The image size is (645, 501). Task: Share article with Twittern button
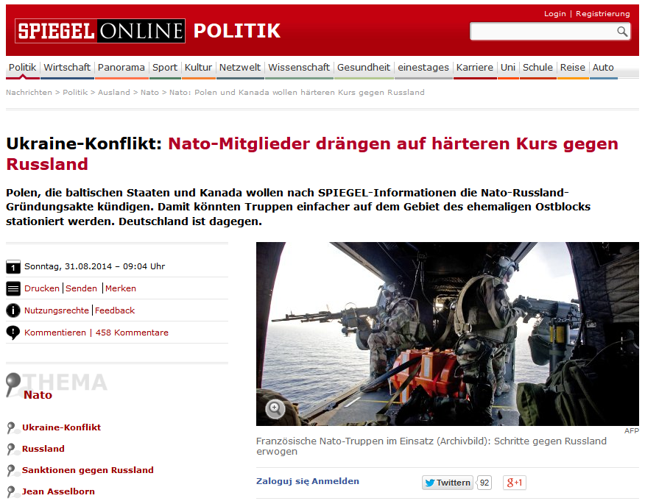click(447, 482)
